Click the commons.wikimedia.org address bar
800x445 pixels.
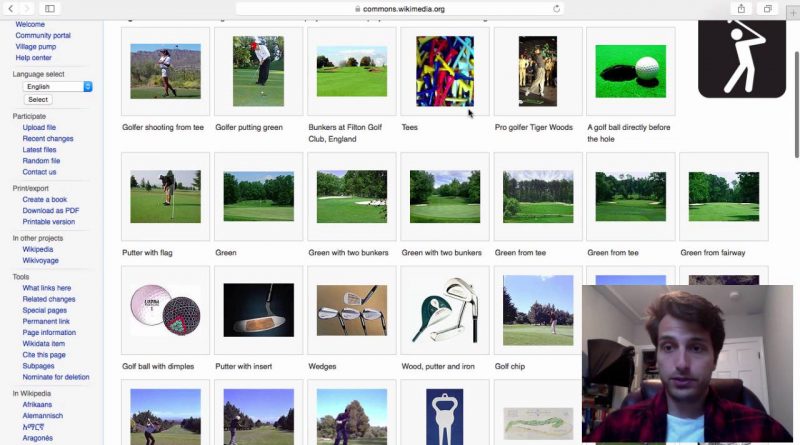point(400,8)
